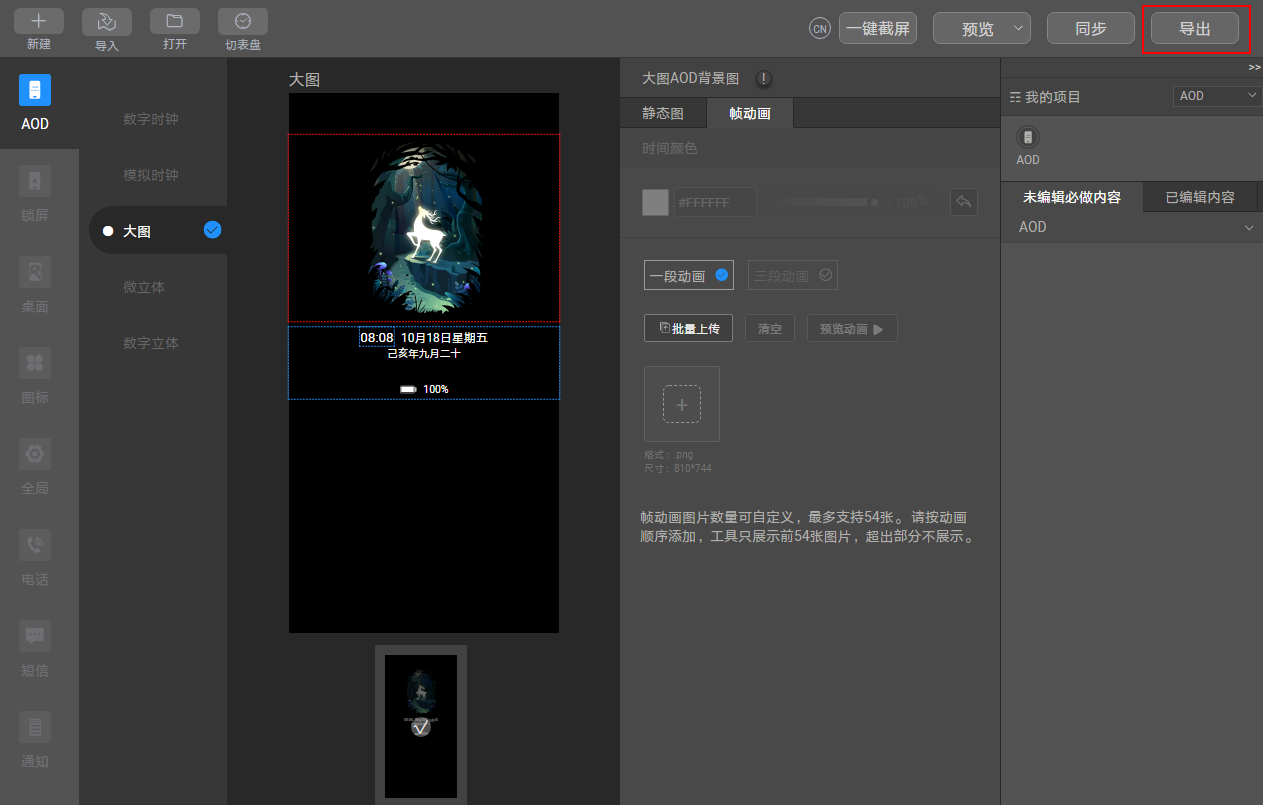Image resolution: width=1263 pixels, height=805 pixels.
Task: Click the 预览动画 play button
Action: click(x=852, y=328)
